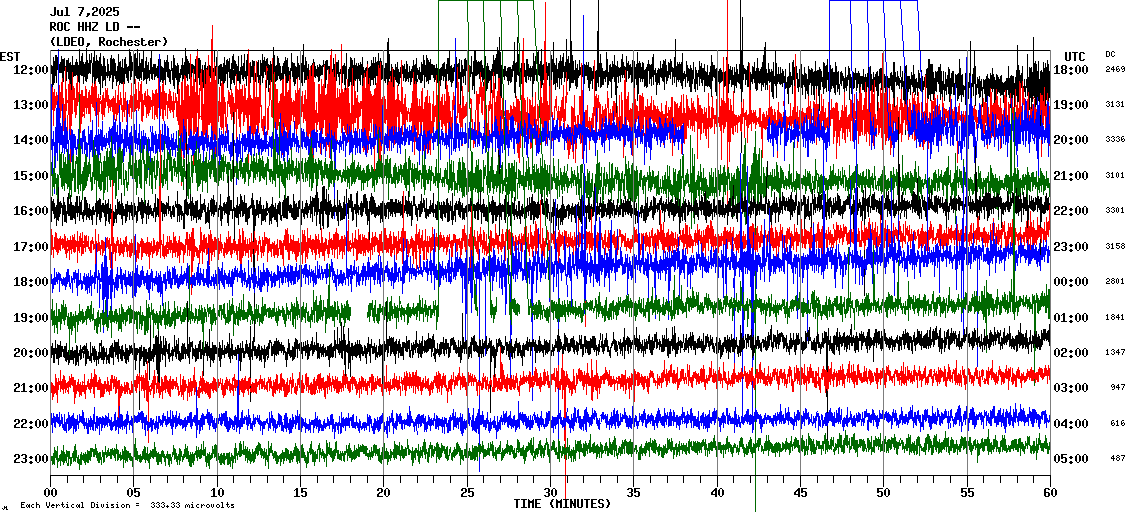The width and height of the screenshot is (1130, 519).
Task: Click the 30 minute tick on time axis
Action: (x=550, y=492)
